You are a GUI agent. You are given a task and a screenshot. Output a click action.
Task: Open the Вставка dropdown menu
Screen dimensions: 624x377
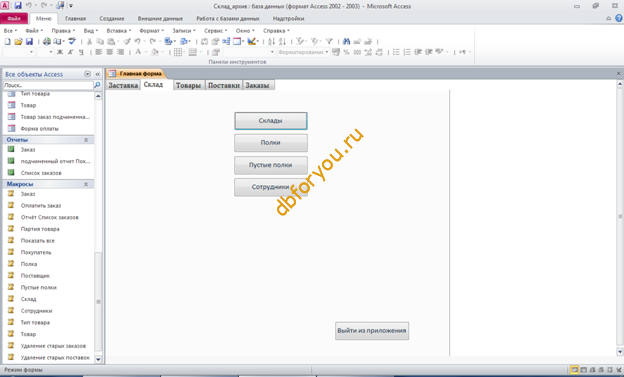point(119,31)
